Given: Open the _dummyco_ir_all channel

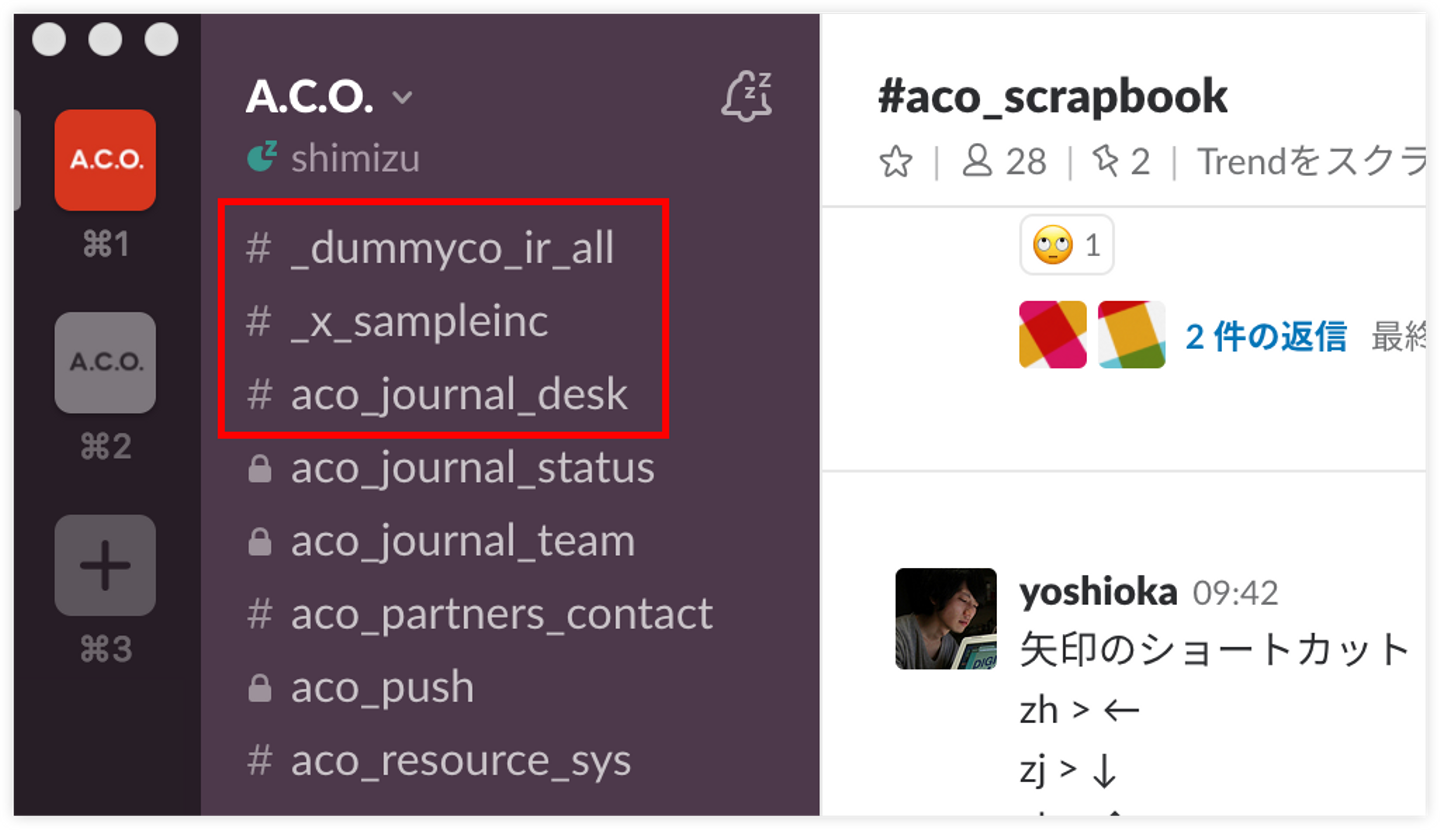Looking at the screenshot, I should click(x=452, y=249).
